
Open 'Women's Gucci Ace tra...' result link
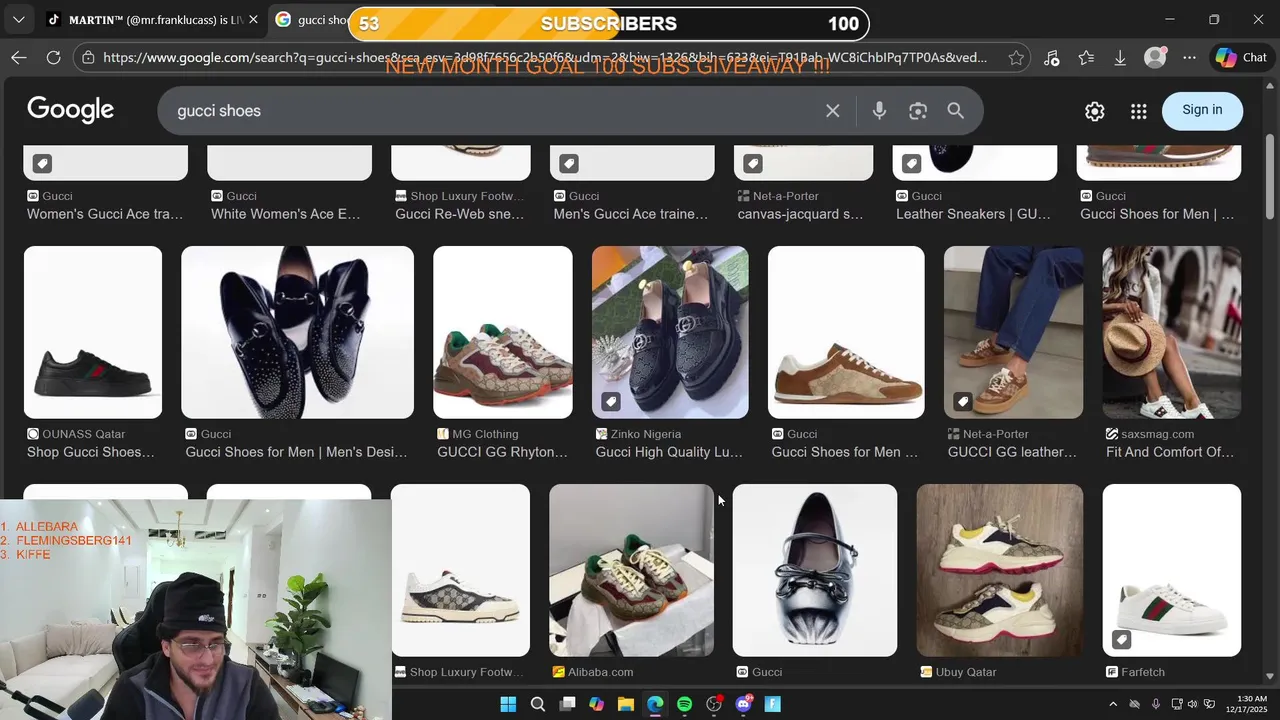click(x=105, y=214)
